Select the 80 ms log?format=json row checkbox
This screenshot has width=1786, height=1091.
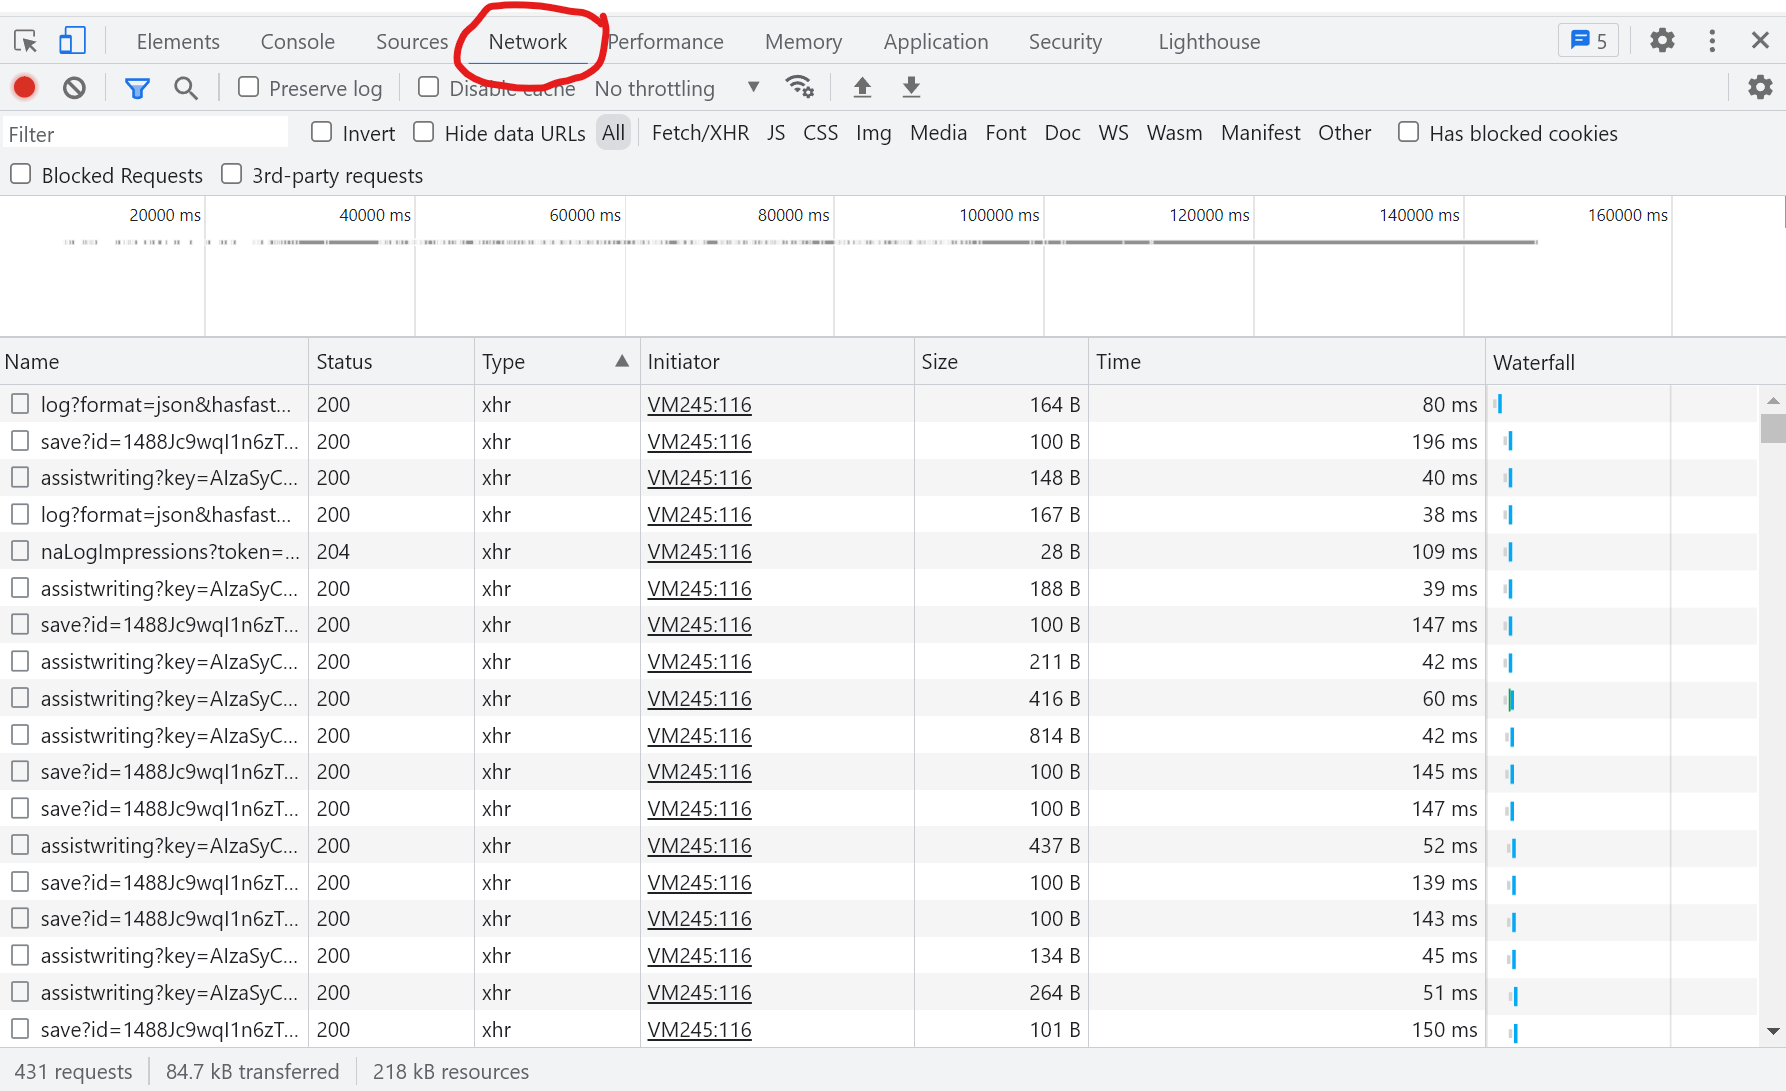point(20,404)
